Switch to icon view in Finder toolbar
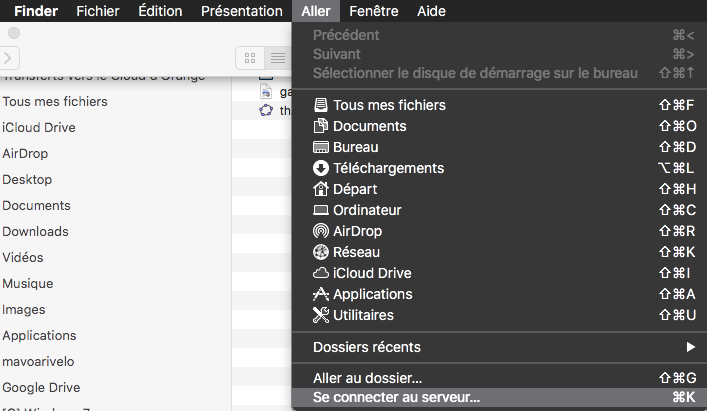The image size is (707, 411). click(250, 58)
